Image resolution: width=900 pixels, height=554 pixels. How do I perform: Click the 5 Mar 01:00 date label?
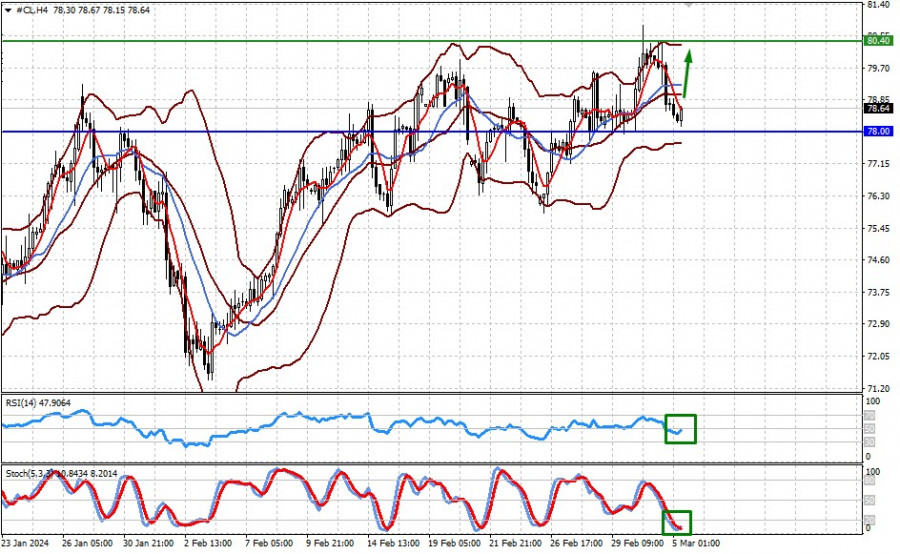point(697,543)
